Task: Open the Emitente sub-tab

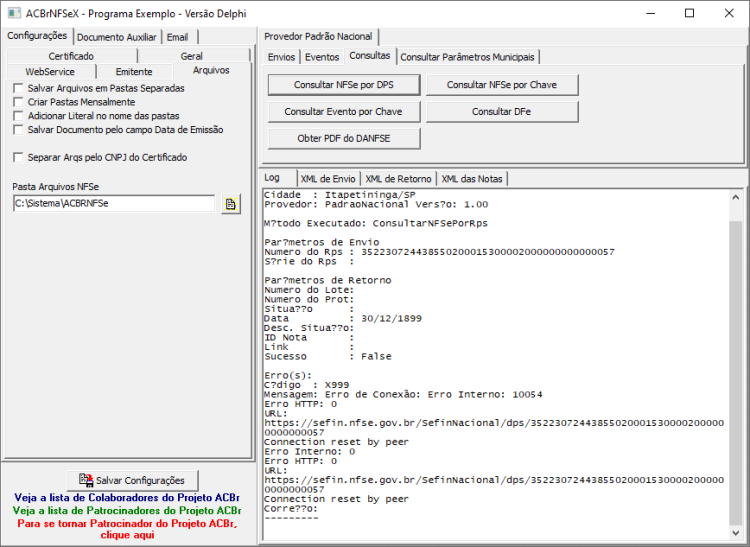Action: tap(134, 72)
